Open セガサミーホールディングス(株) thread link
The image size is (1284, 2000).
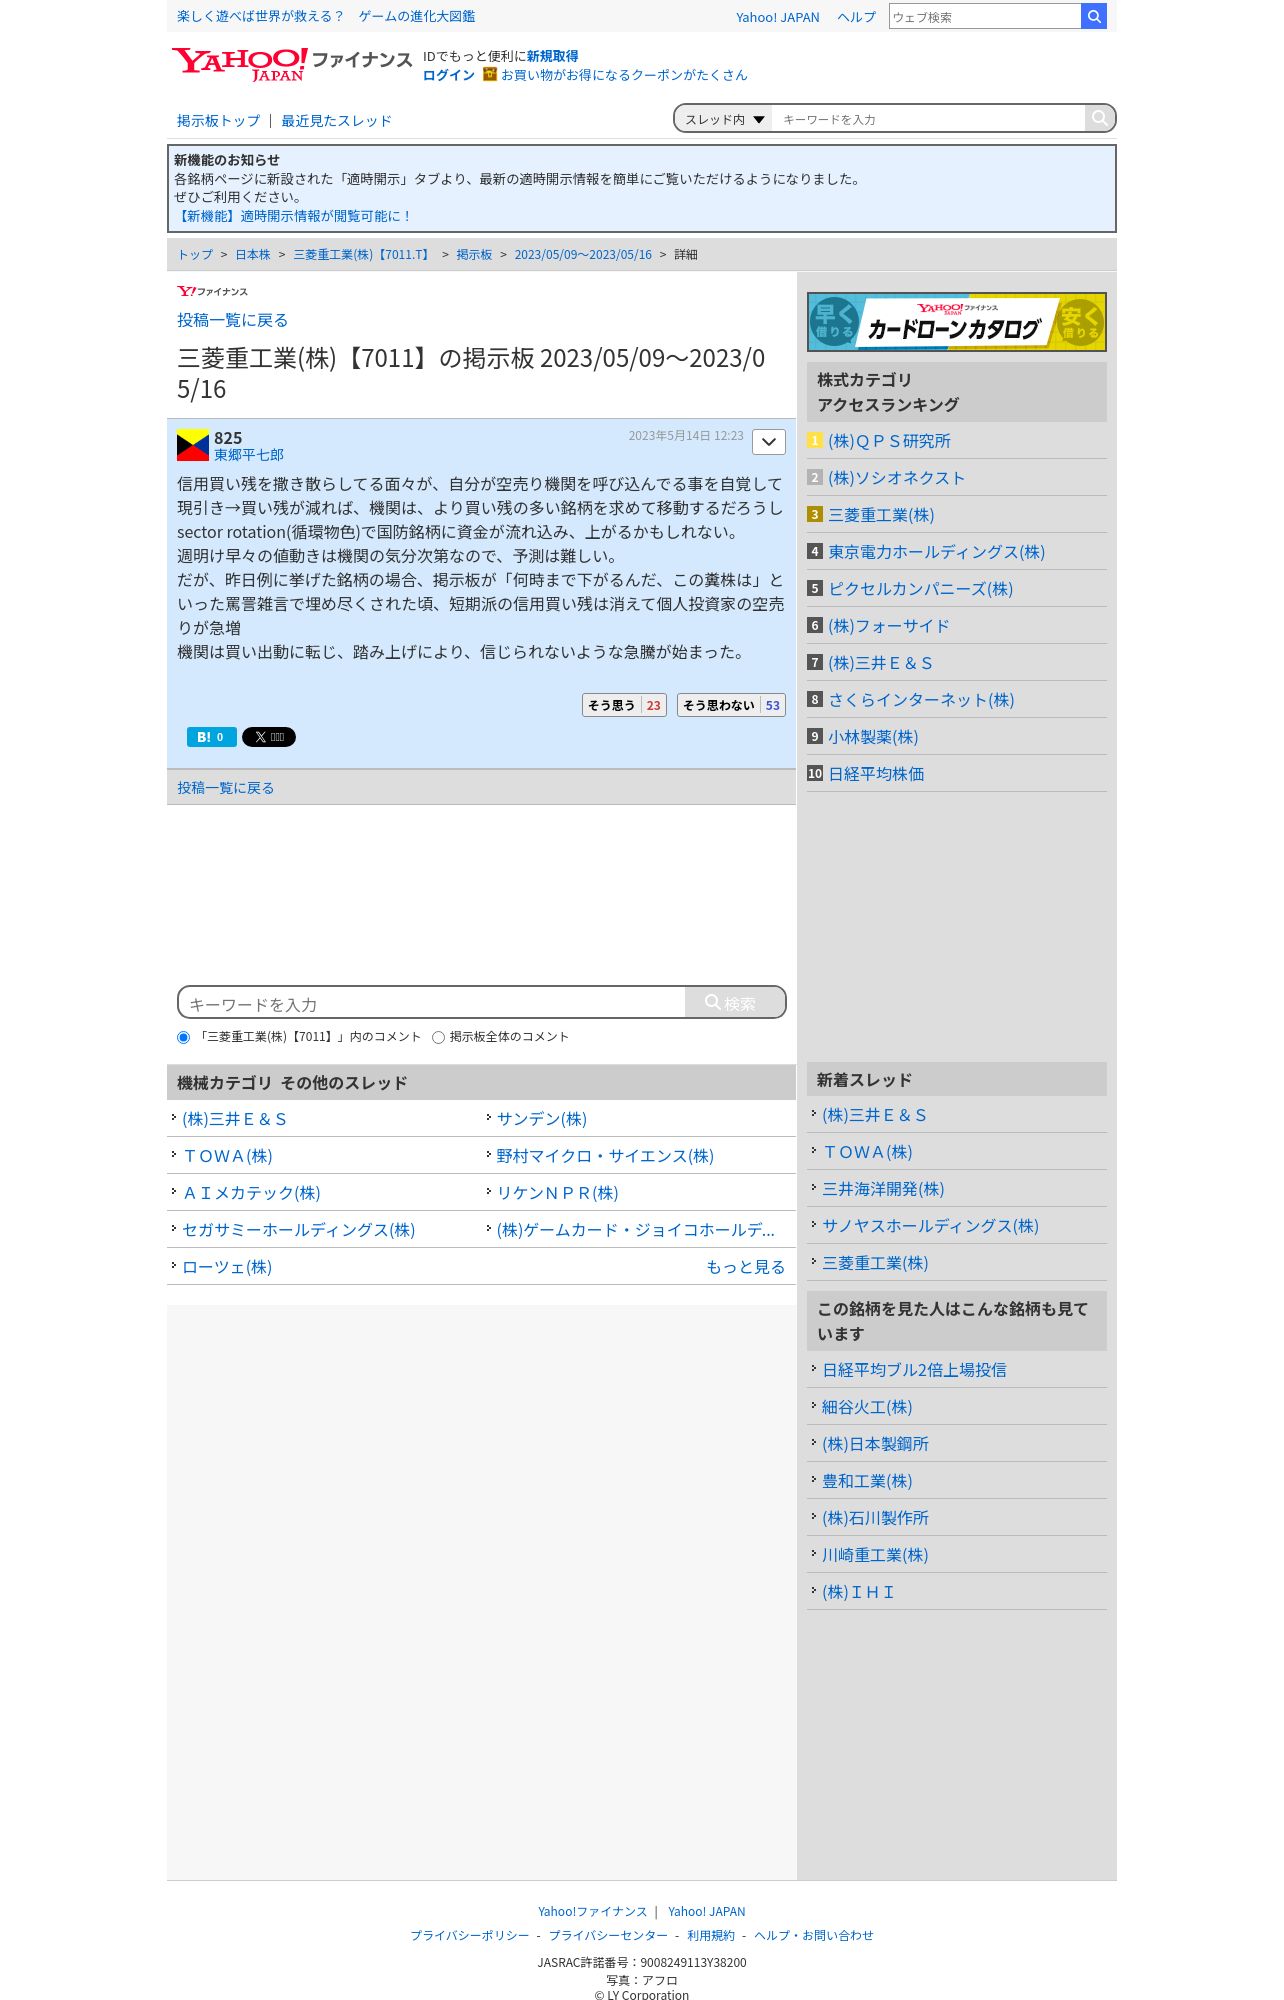[x=298, y=1230]
